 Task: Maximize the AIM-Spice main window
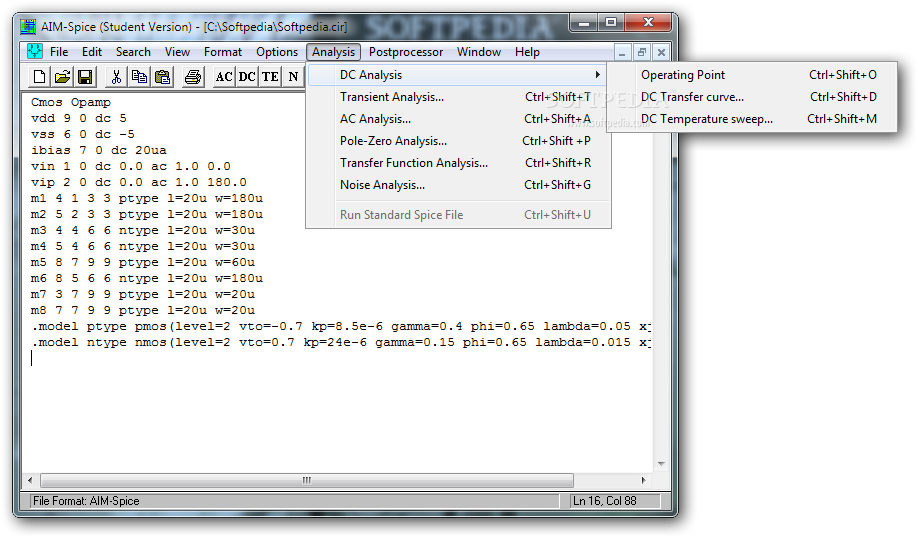(611, 23)
